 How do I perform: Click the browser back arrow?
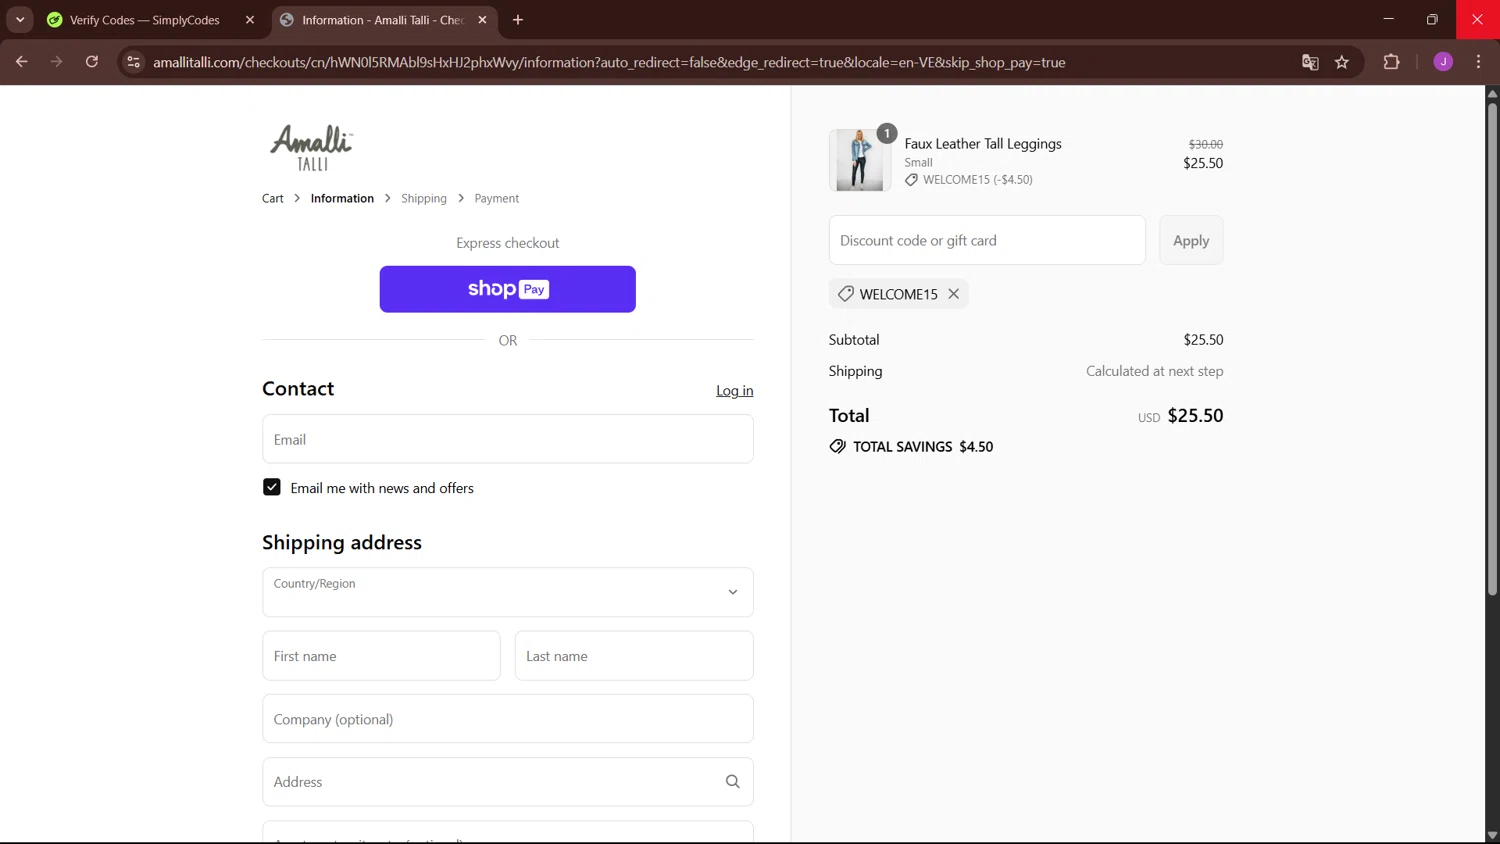[21, 62]
